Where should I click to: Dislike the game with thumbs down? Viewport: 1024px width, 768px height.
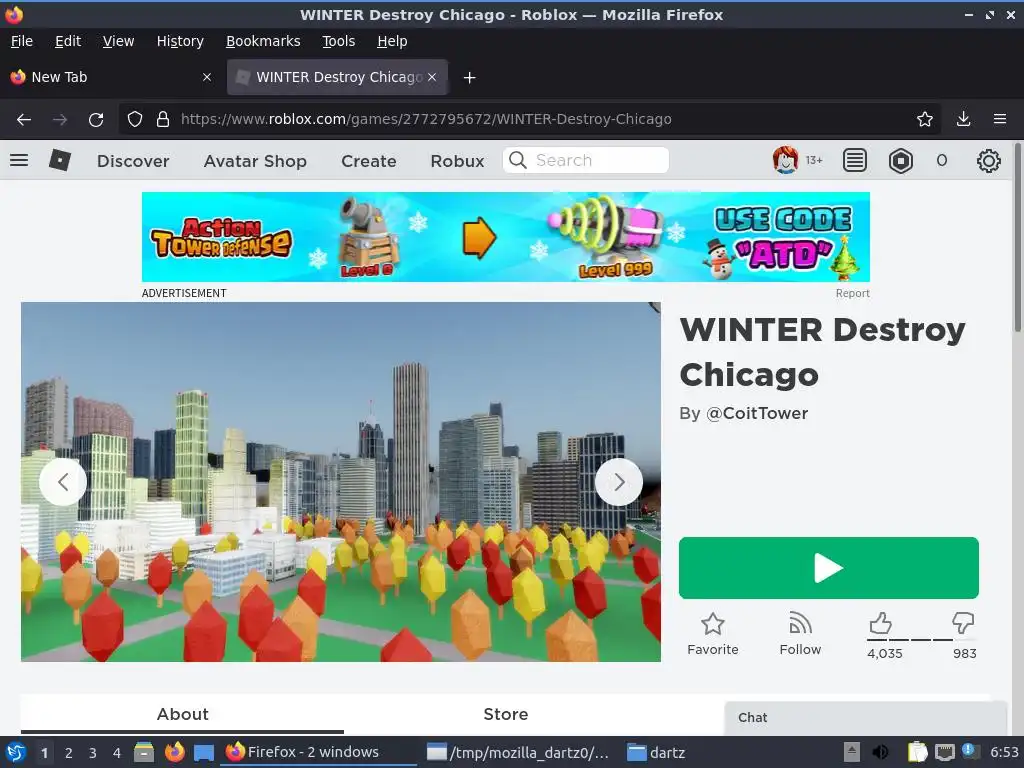963,622
